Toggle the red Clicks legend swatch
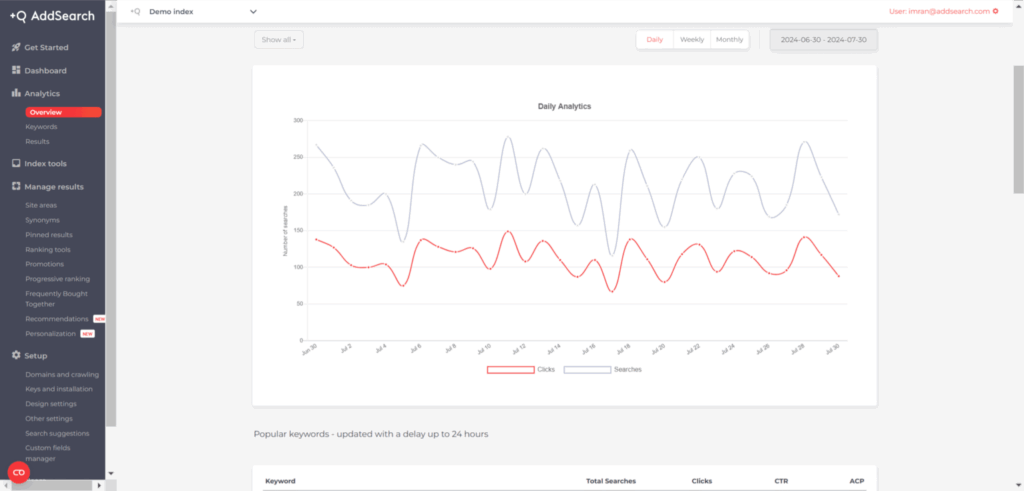The image size is (1024, 491). coord(510,370)
